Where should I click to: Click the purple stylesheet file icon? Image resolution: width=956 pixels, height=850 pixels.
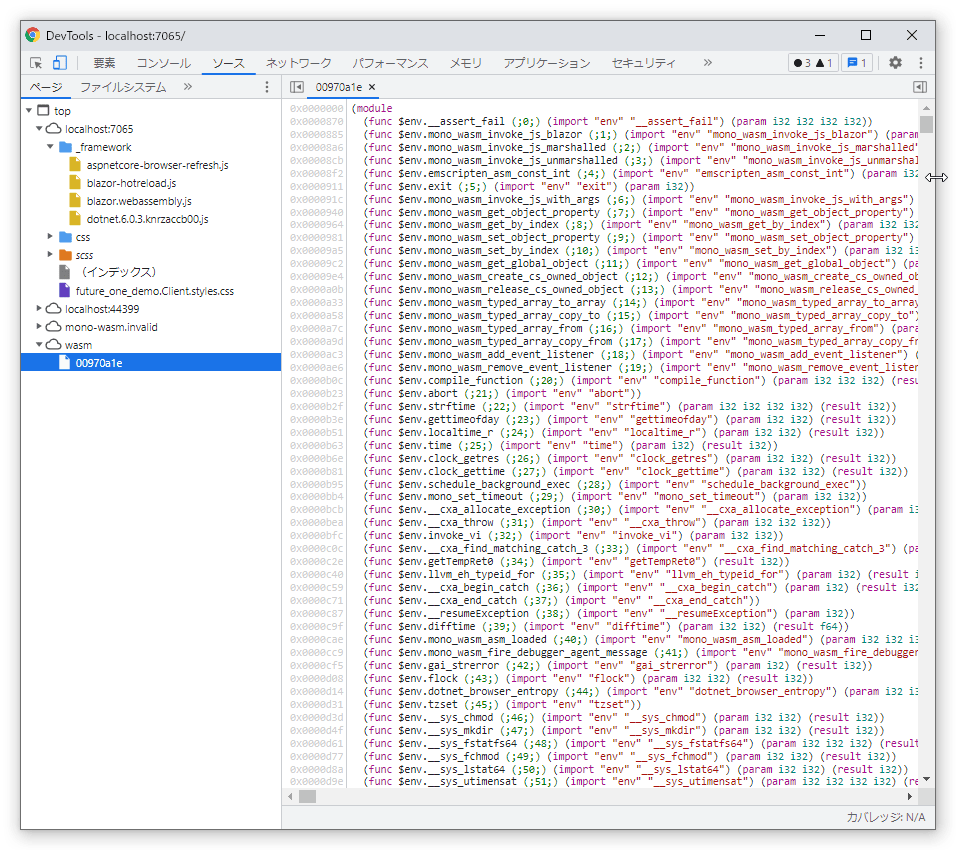64,290
